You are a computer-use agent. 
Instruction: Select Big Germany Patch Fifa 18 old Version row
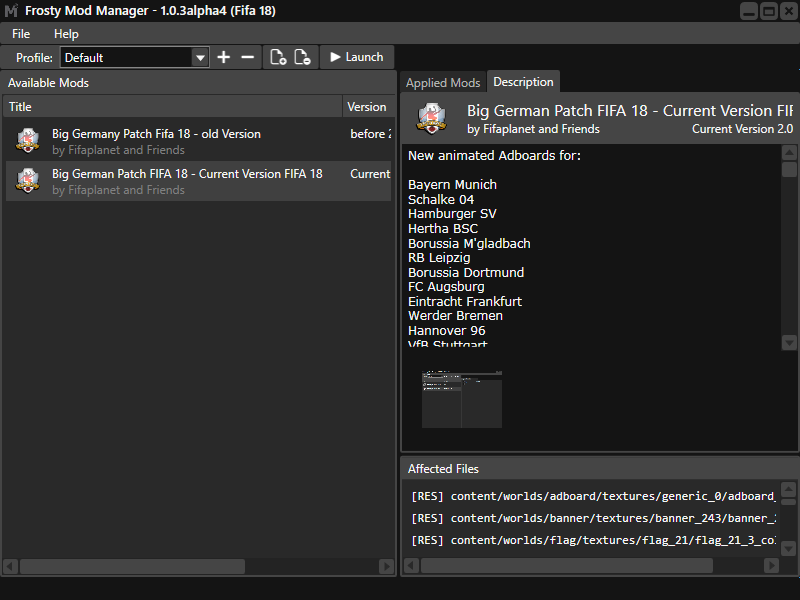198,141
